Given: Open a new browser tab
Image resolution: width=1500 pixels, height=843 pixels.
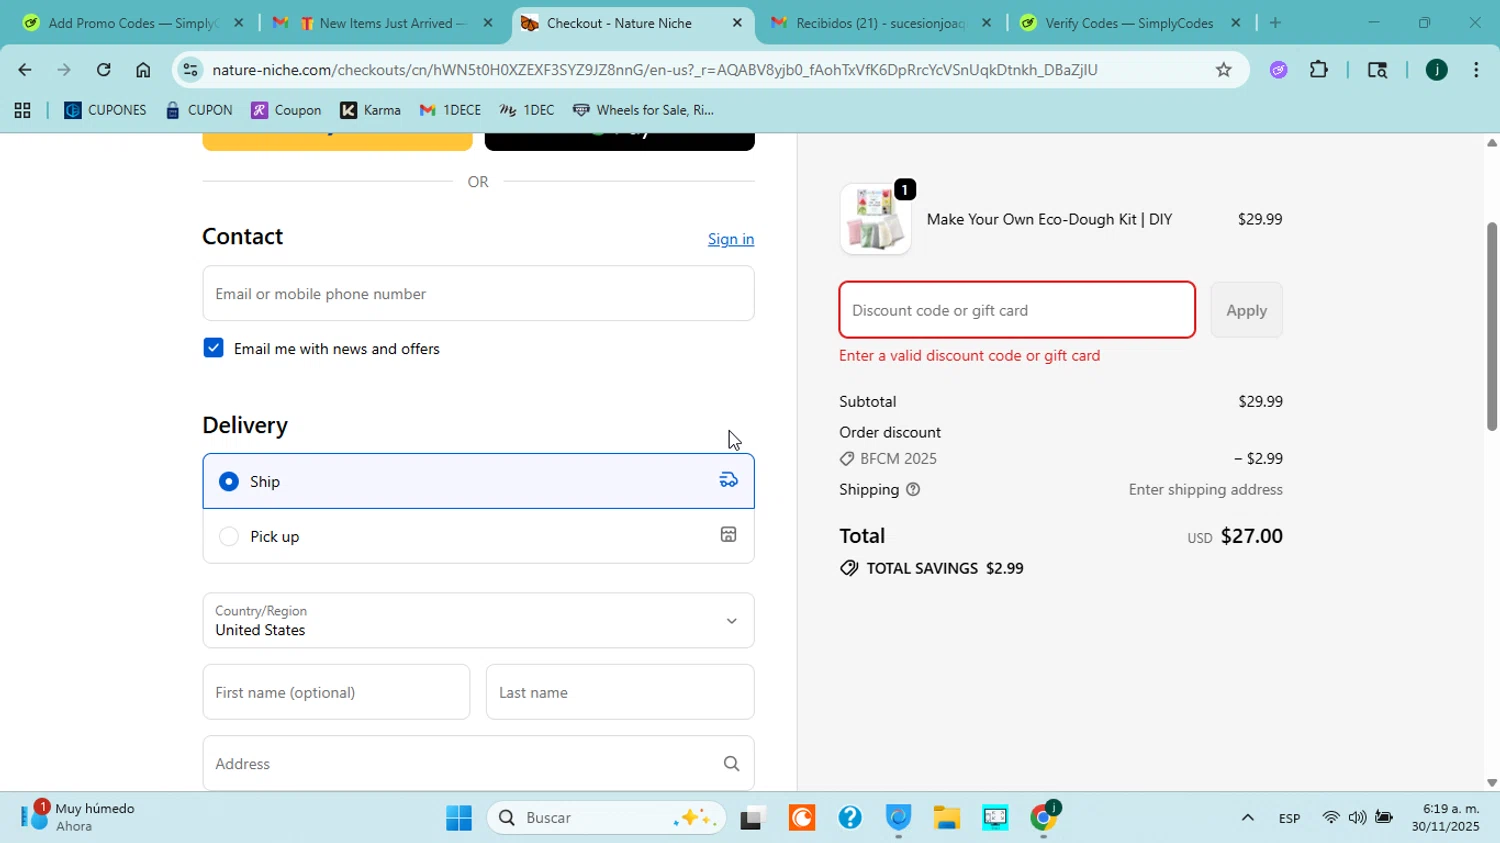Looking at the screenshot, I should (1275, 23).
